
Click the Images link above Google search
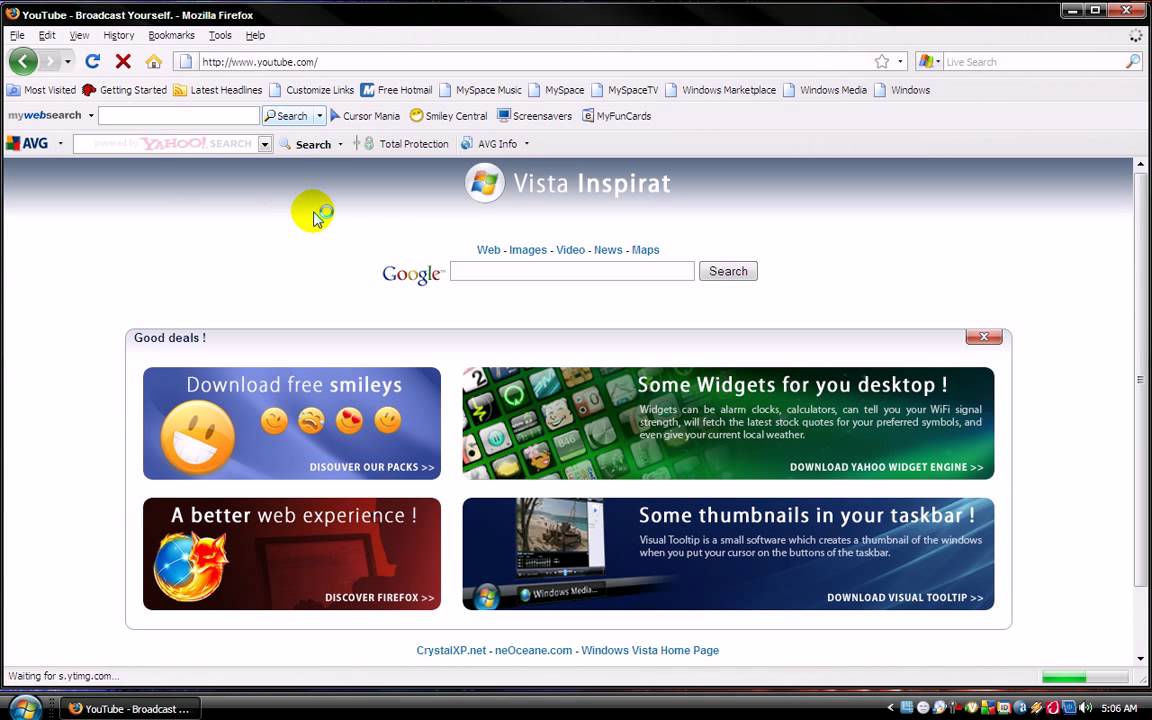click(x=528, y=250)
